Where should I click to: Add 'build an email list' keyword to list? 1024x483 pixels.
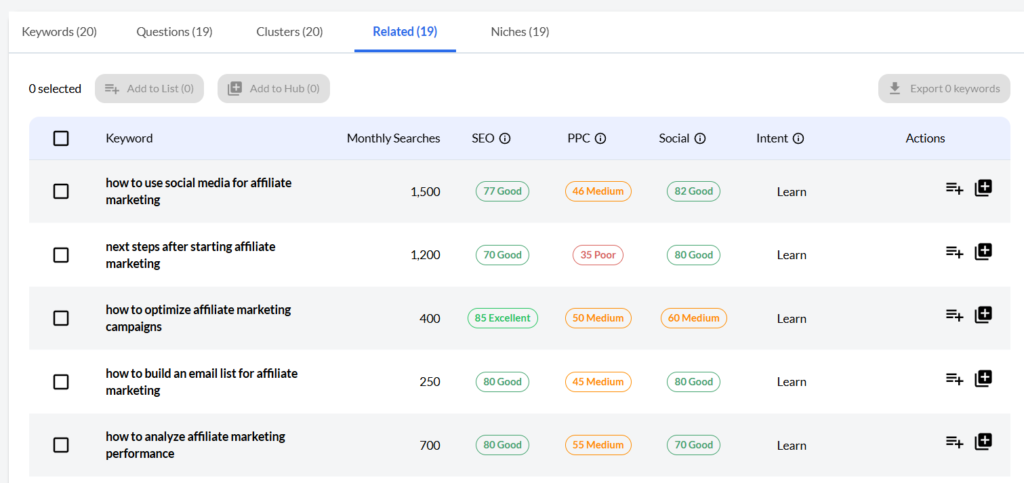[x=954, y=379]
